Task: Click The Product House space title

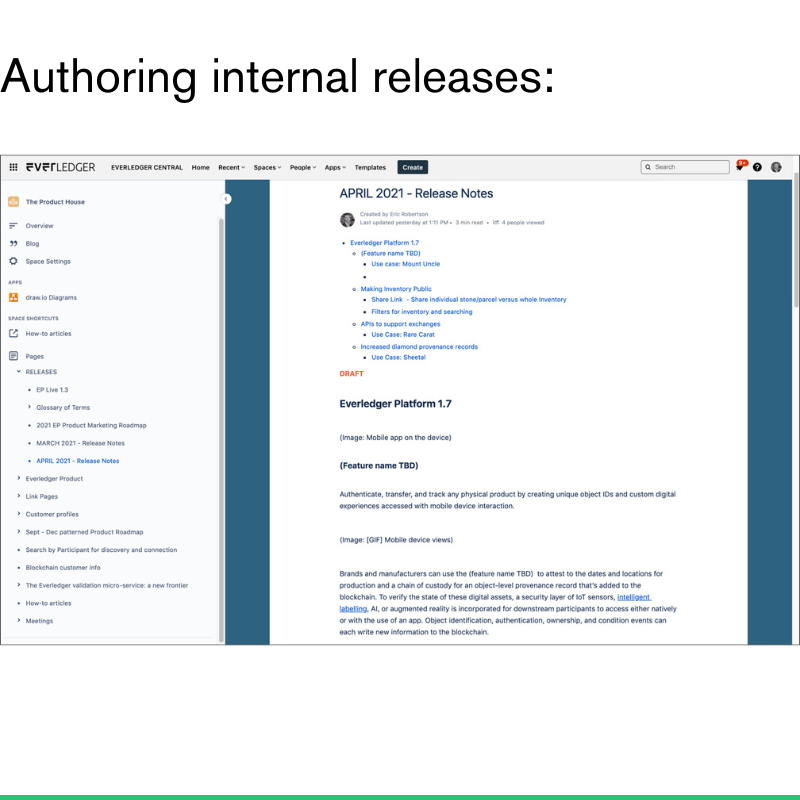Action: click(55, 202)
